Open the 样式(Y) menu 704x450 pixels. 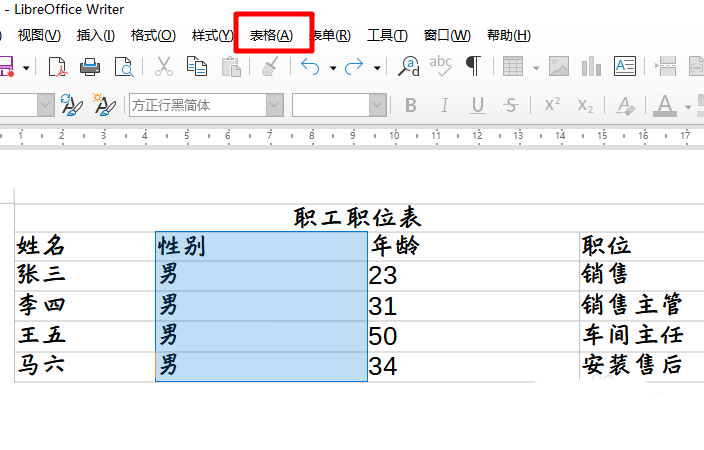point(212,35)
